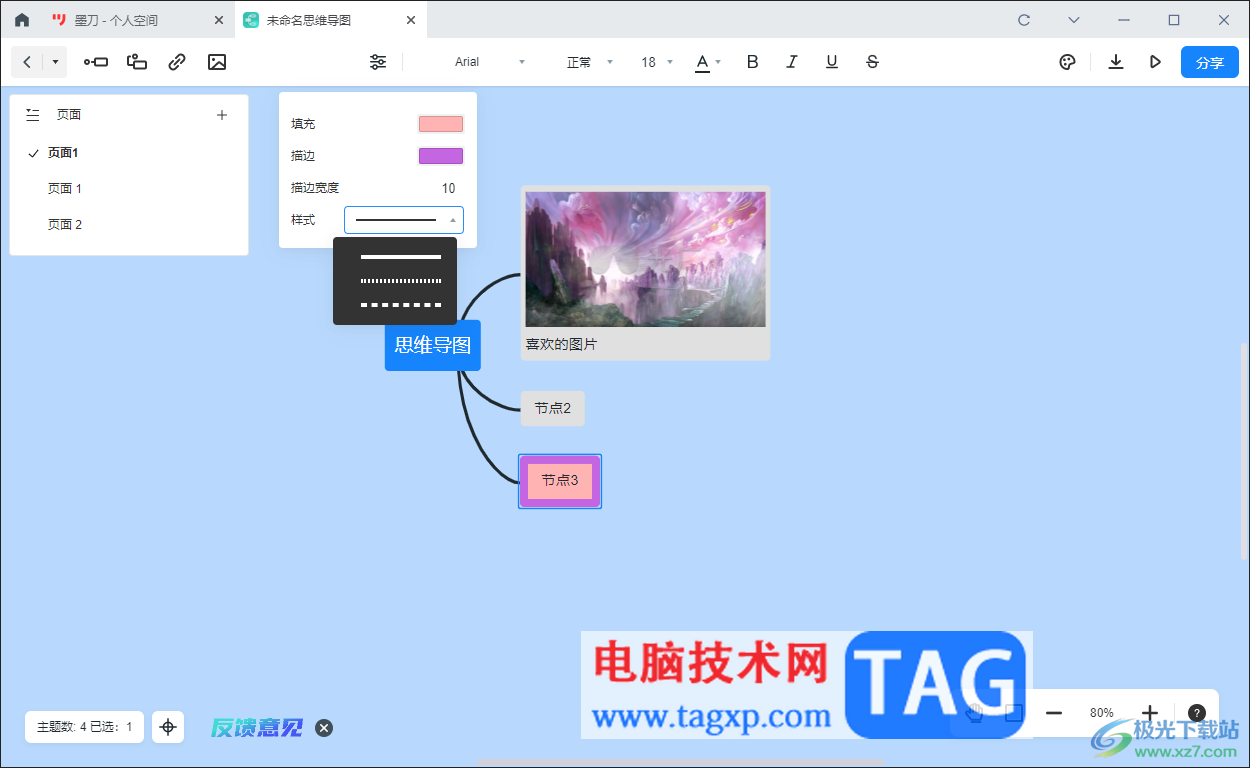The image size is (1250, 768).
Task: Open the node style settings sliders icon
Action: click(x=378, y=62)
